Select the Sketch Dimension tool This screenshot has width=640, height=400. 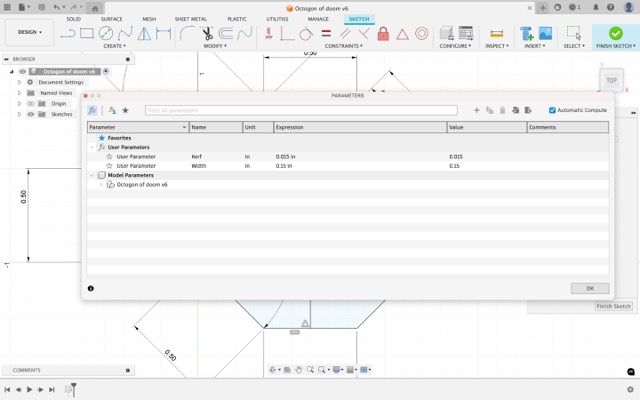pyautogui.click(x=163, y=33)
